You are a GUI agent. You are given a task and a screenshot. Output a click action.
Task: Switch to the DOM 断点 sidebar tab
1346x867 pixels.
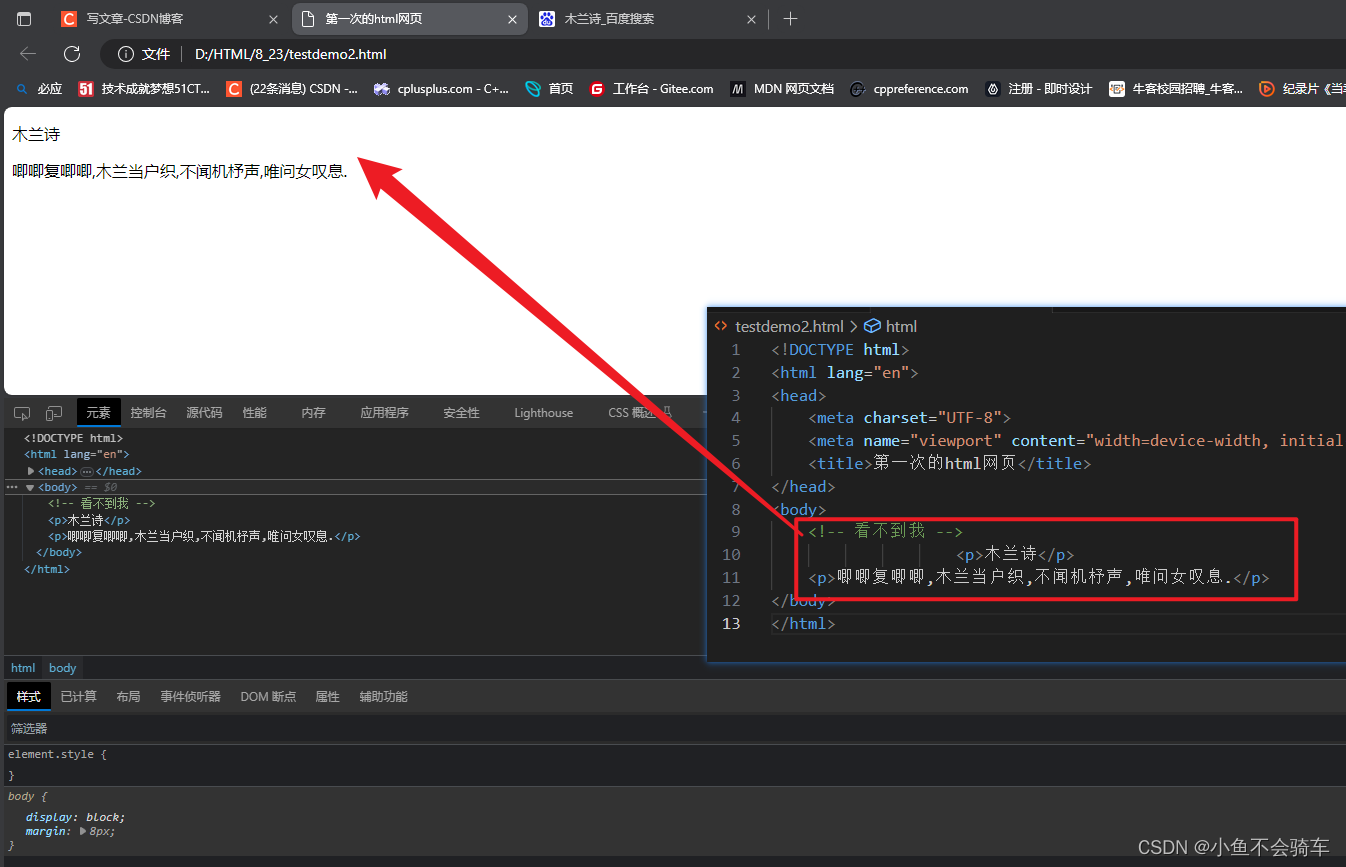pyautogui.click(x=268, y=697)
